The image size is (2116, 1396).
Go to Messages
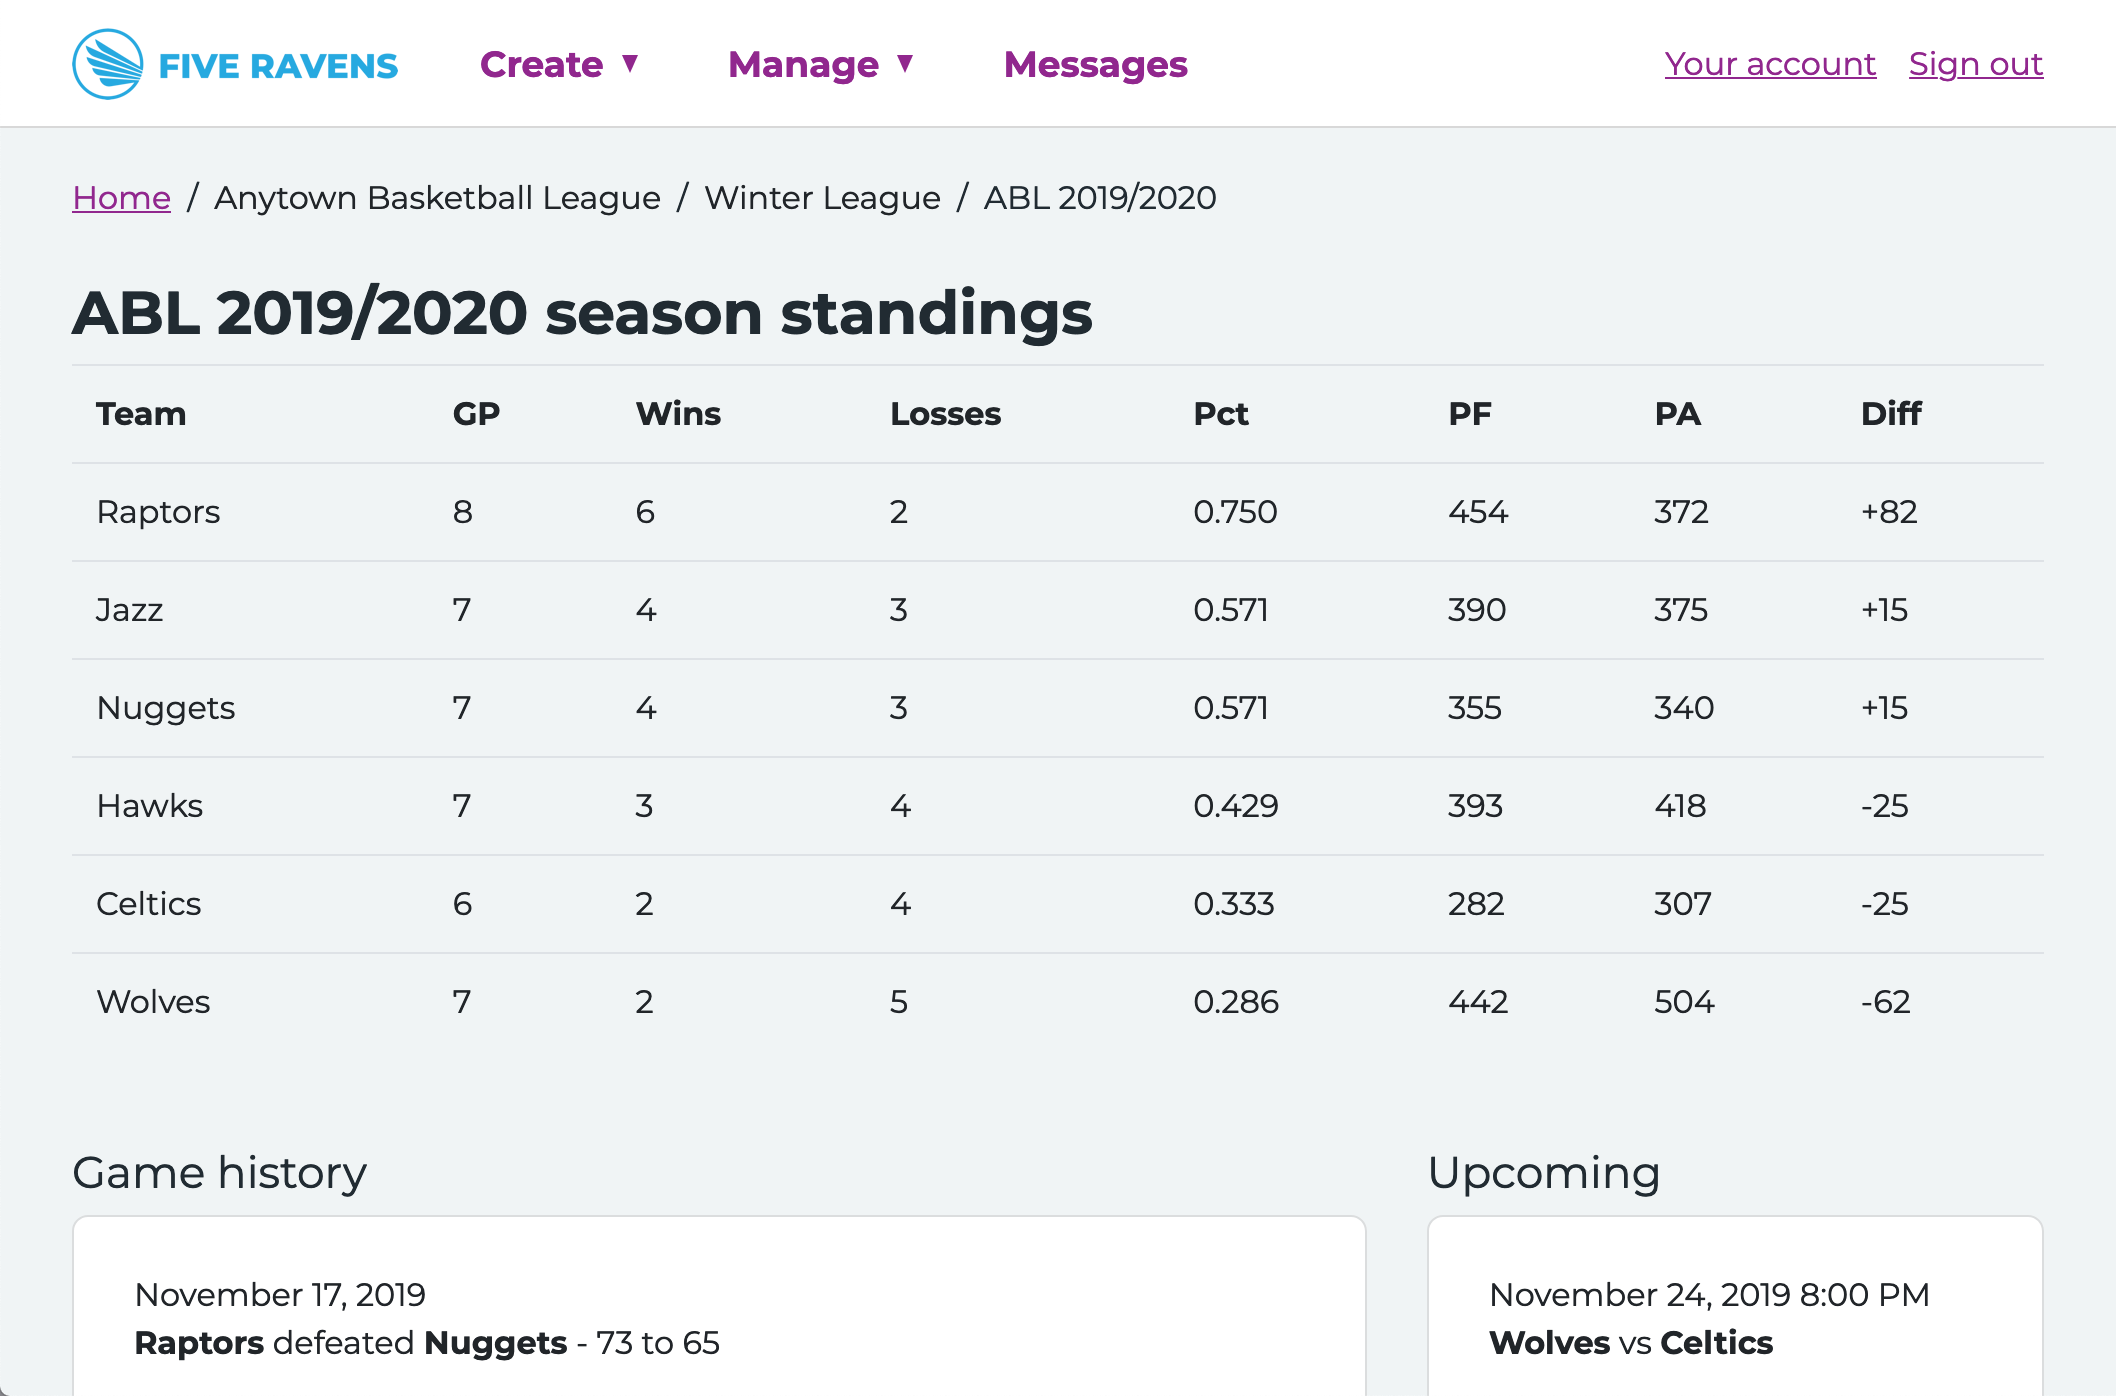(x=1095, y=65)
